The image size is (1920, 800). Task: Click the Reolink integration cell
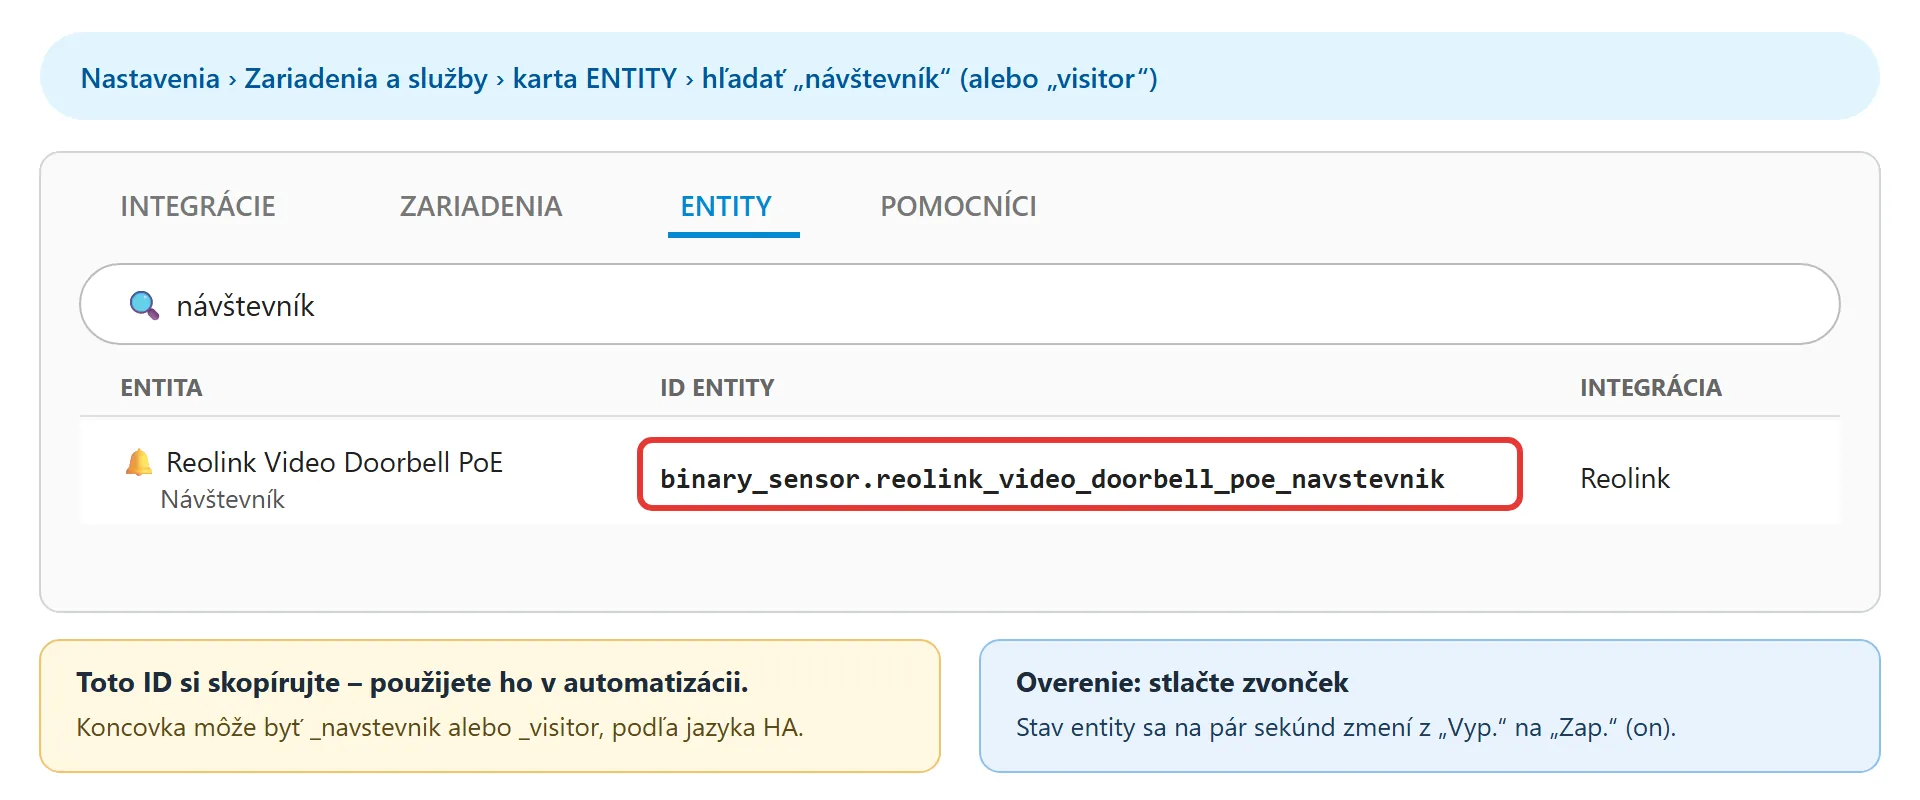(1625, 478)
